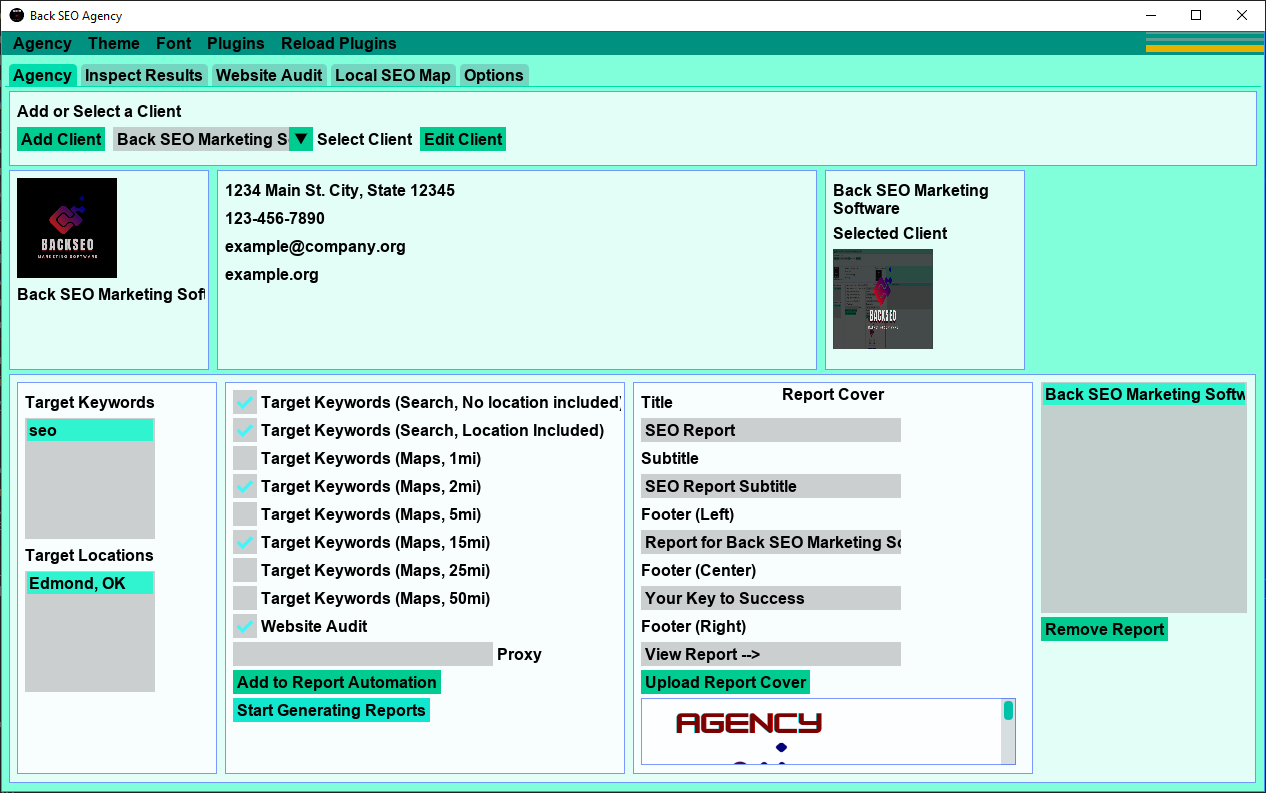
Task: Open the Back SEO Marketing client combo box
Action: point(213,139)
